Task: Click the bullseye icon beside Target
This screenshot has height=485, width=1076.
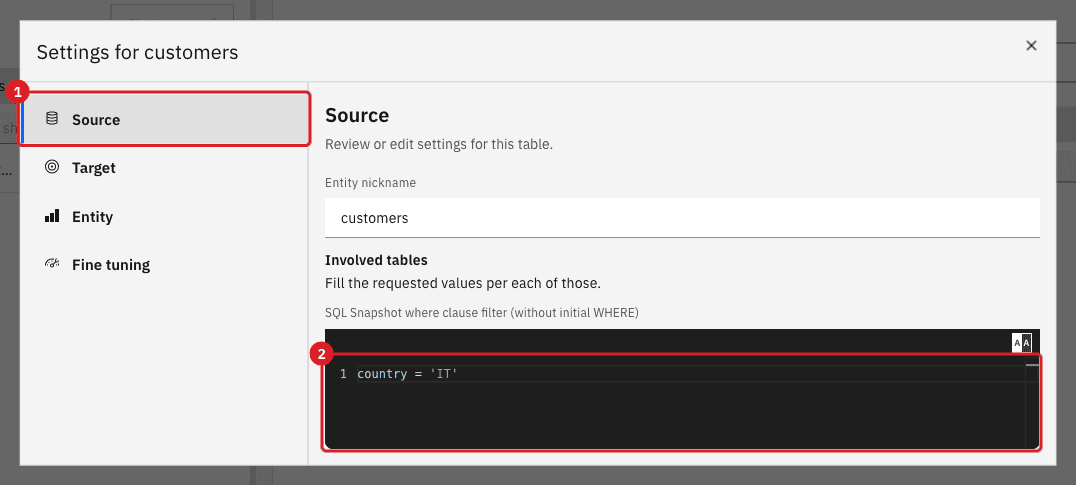Action: (x=52, y=167)
